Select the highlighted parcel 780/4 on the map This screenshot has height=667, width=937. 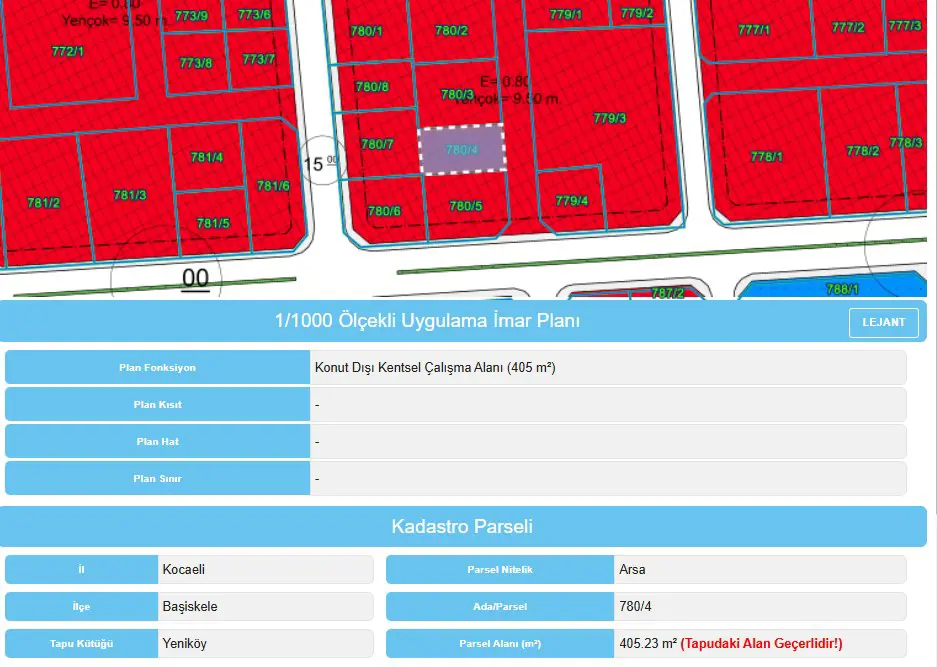click(x=462, y=149)
